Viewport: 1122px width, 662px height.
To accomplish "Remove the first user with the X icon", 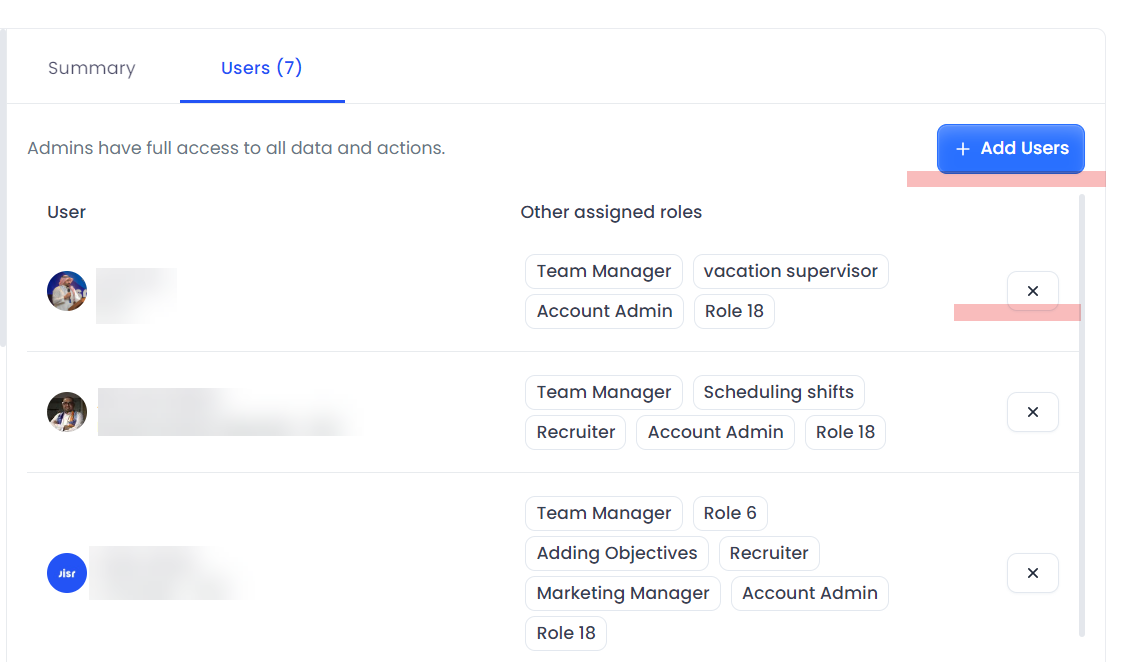I will click(1032, 291).
